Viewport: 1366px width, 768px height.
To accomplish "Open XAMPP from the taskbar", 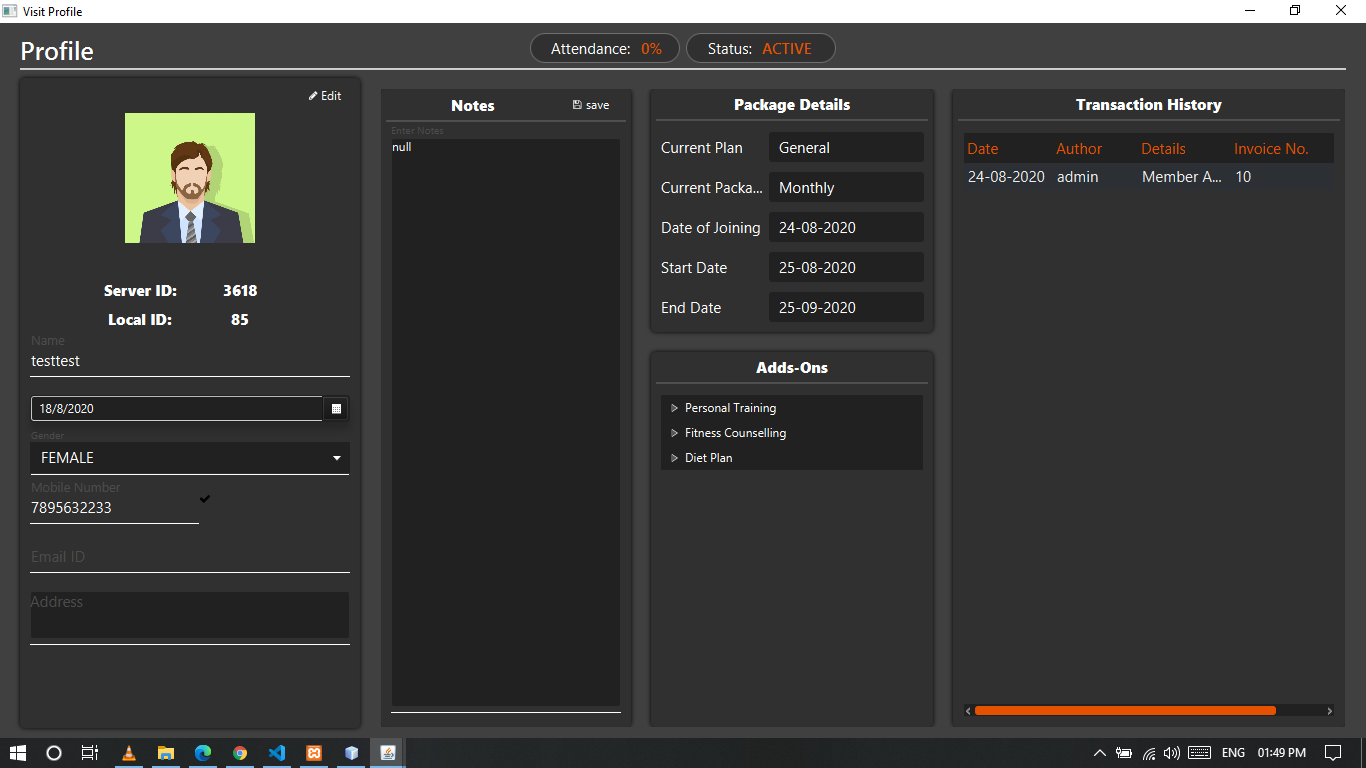I will coord(314,753).
